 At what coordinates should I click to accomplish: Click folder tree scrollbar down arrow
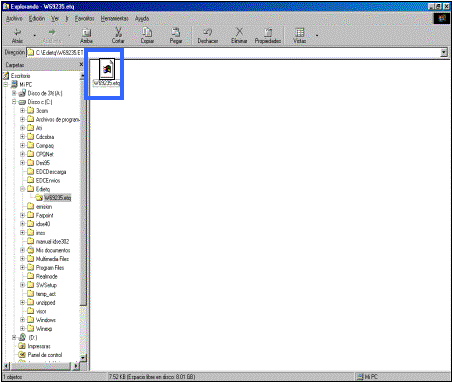coord(83,358)
